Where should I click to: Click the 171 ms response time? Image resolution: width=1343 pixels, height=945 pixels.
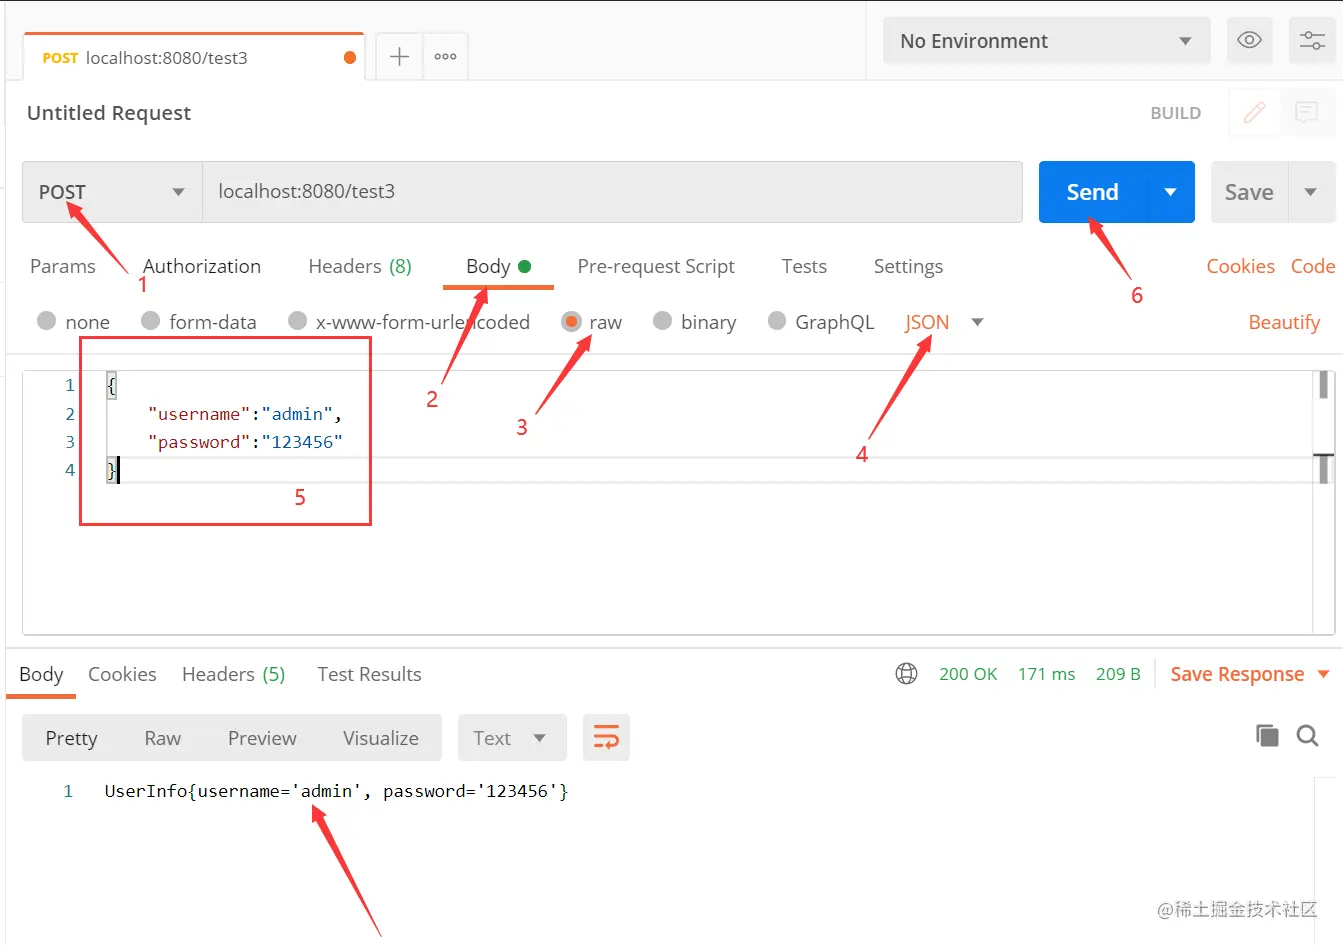click(1046, 674)
